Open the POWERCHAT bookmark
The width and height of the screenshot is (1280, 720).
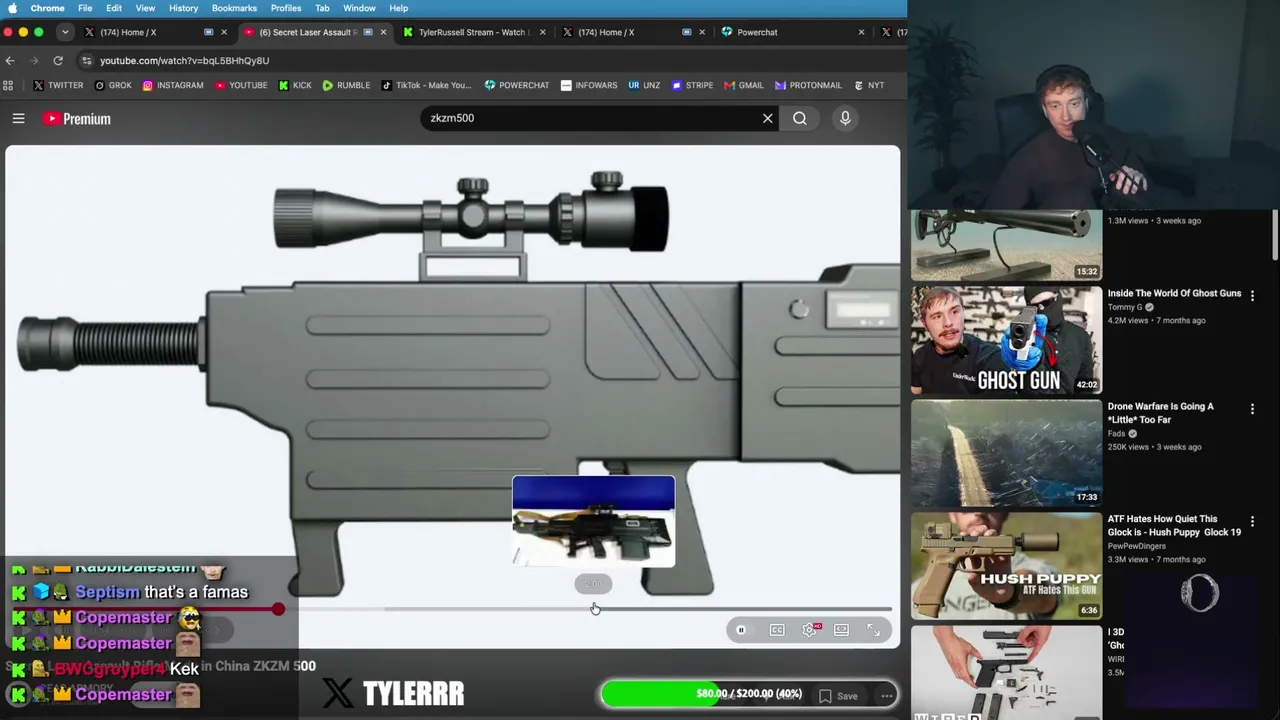coord(517,85)
